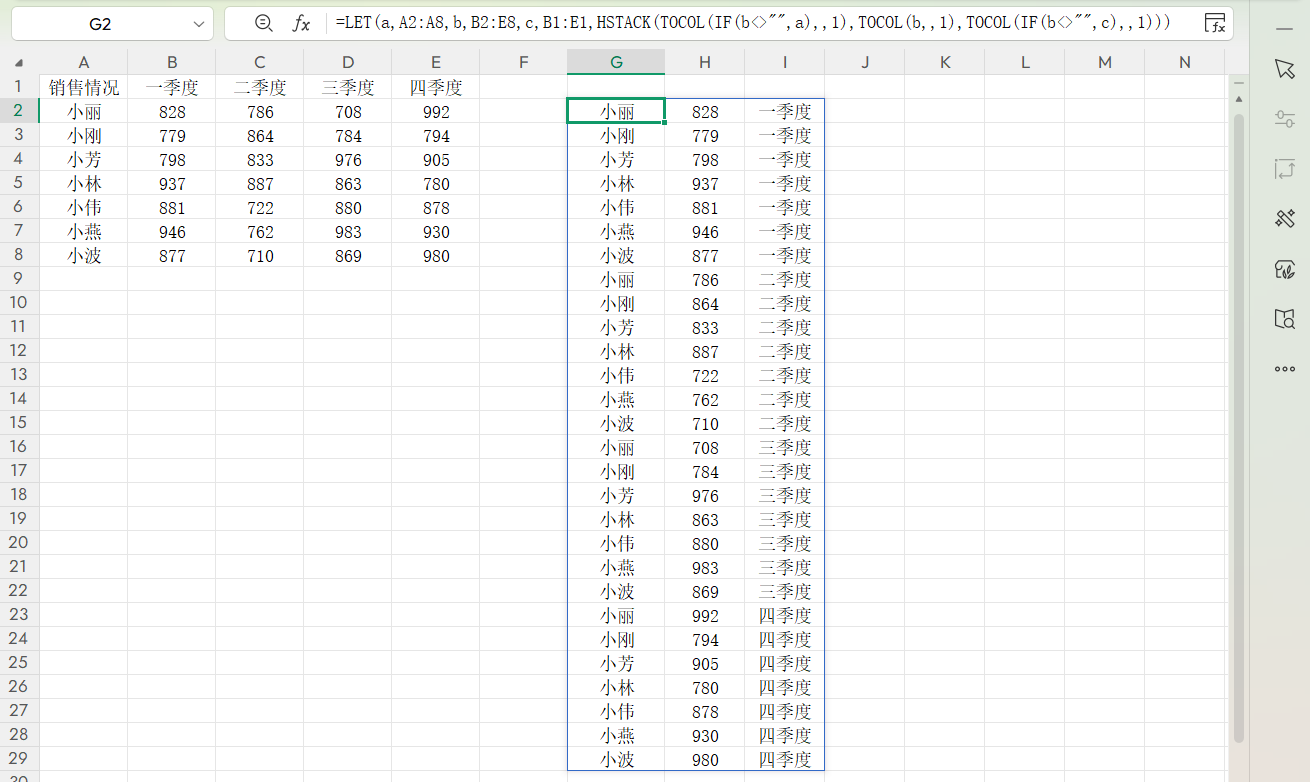Click the magnifier icon beside the formula bar
1310x782 pixels.
tap(261, 22)
